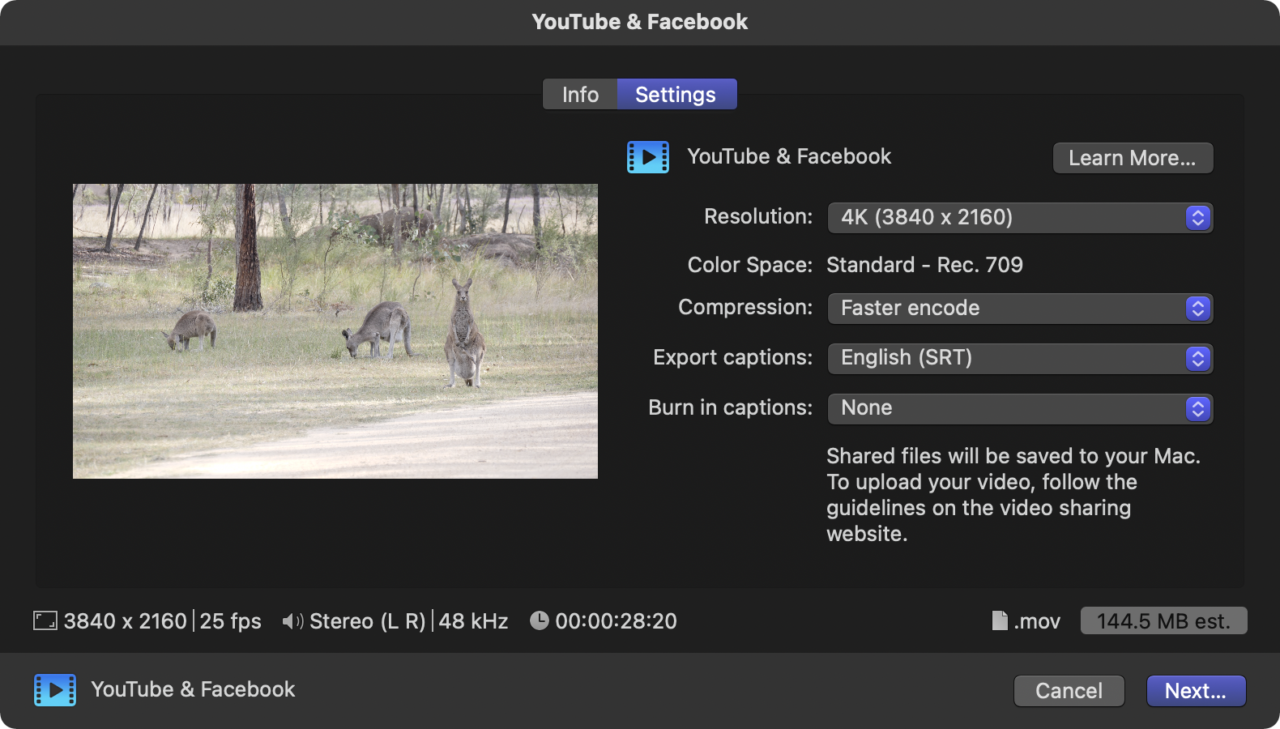Screen dimensions: 1280x729
Task: Click the Cancel button
Action: pos(1069,691)
